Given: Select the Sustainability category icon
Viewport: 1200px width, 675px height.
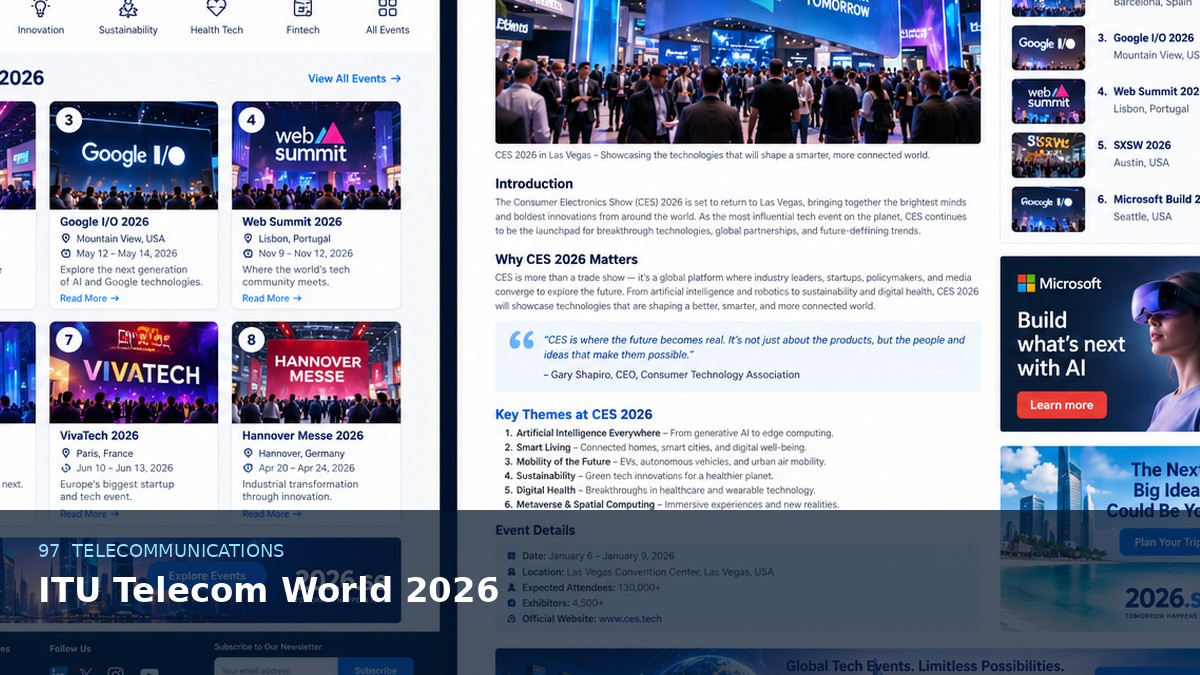Looking at the screenshot, I should point(128,9).
